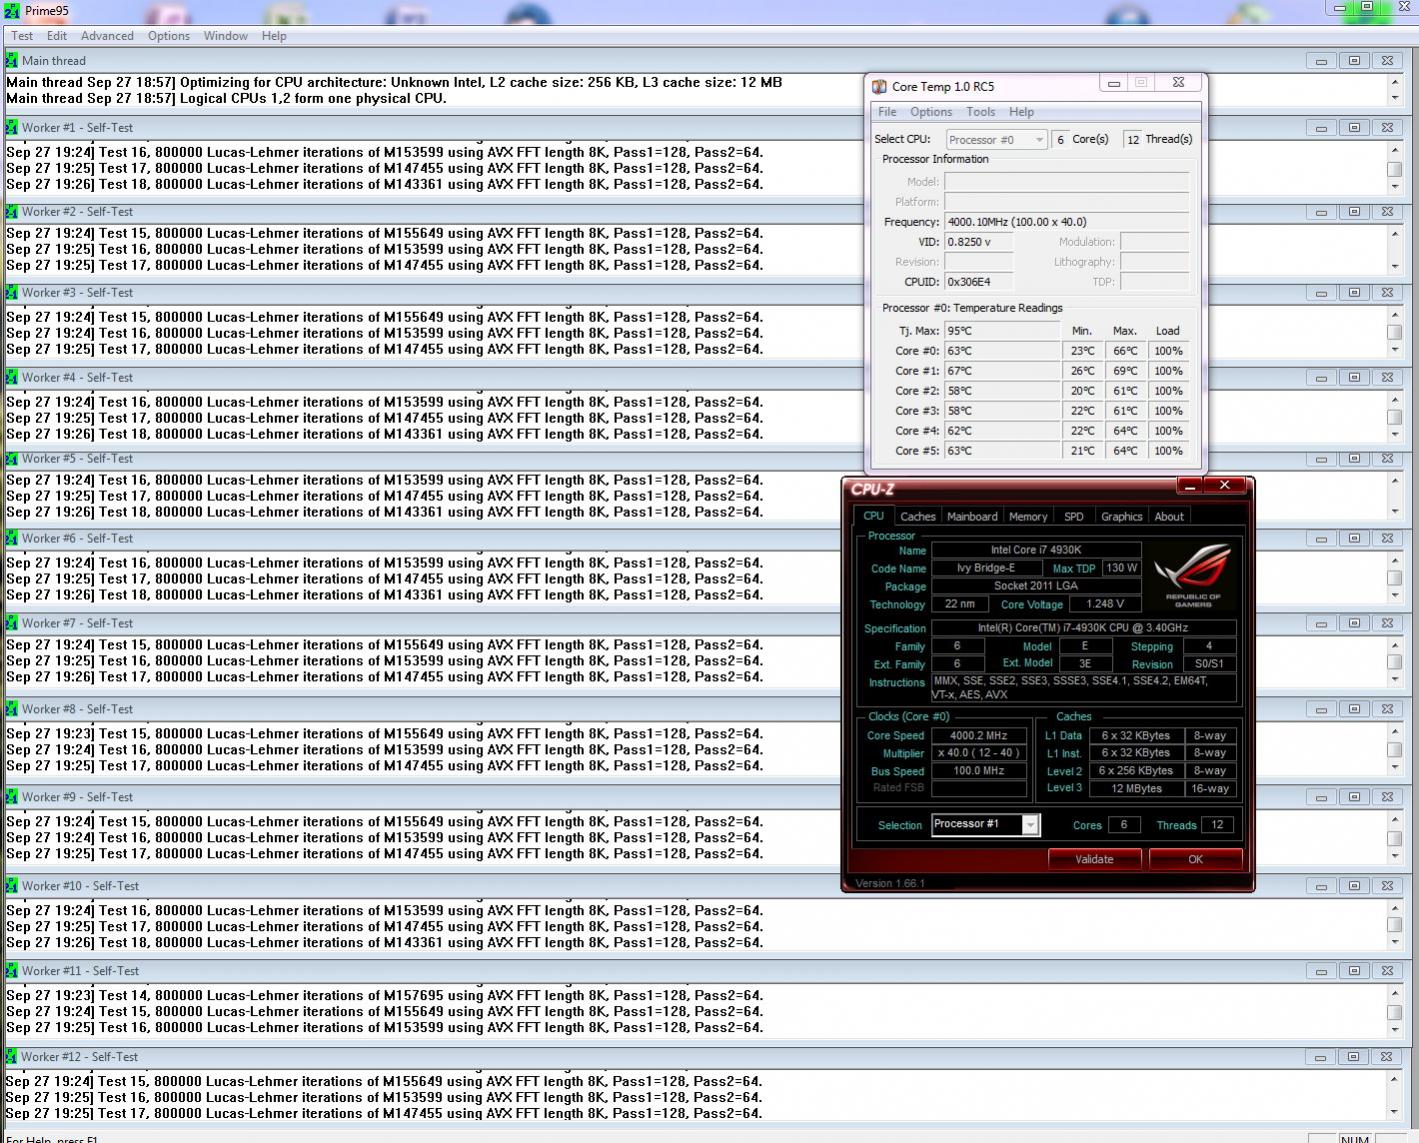Minimize the Core Temp window
This screenshot has width=1419, height=1143.
1113,84
